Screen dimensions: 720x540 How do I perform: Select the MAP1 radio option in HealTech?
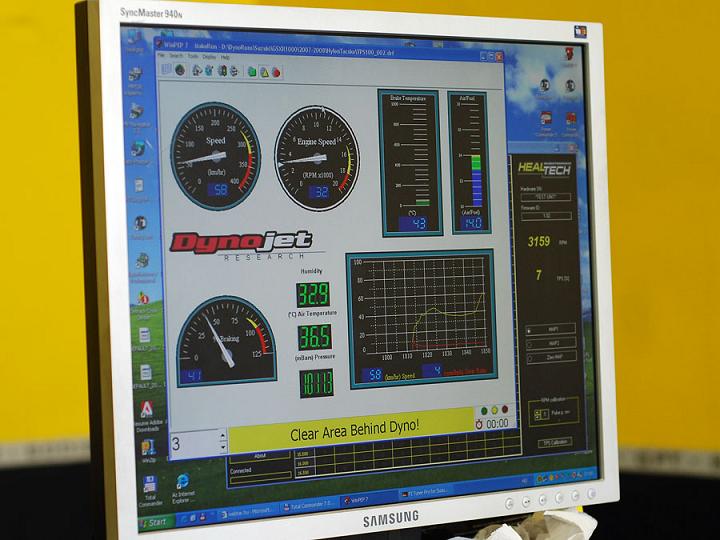[551, 329]
